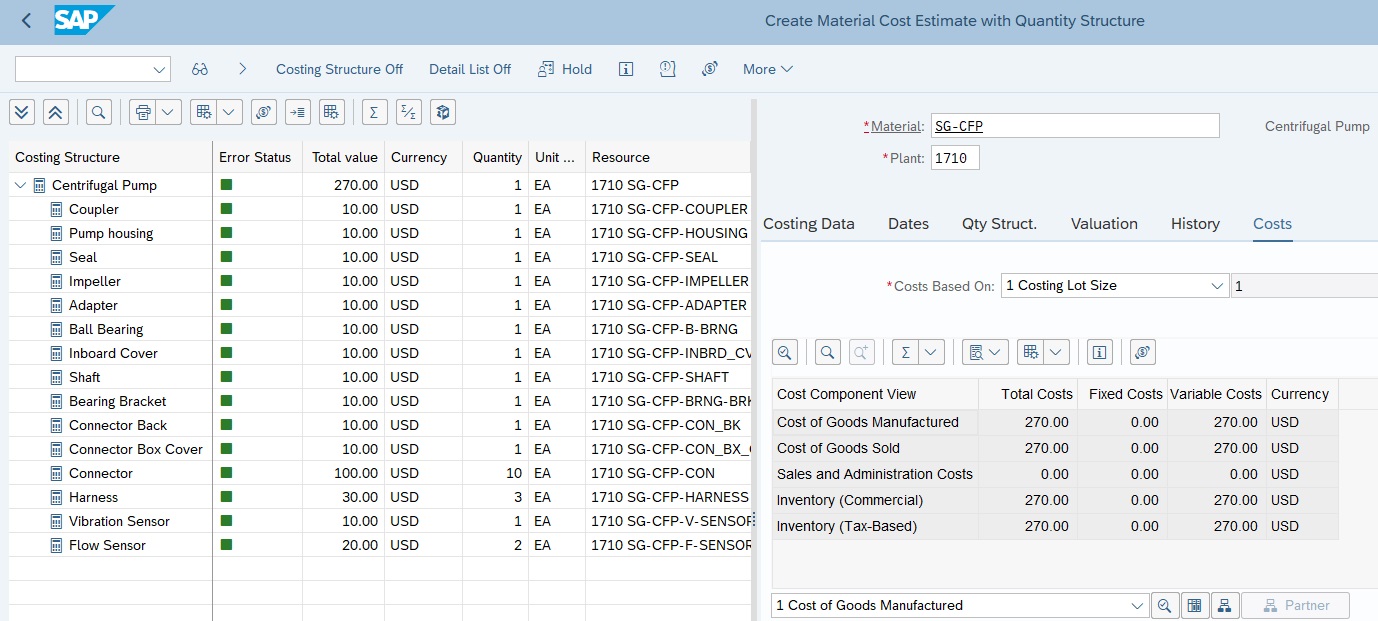
Task: Open the Costs Based On dropdown
Action: pos(1217,286)
